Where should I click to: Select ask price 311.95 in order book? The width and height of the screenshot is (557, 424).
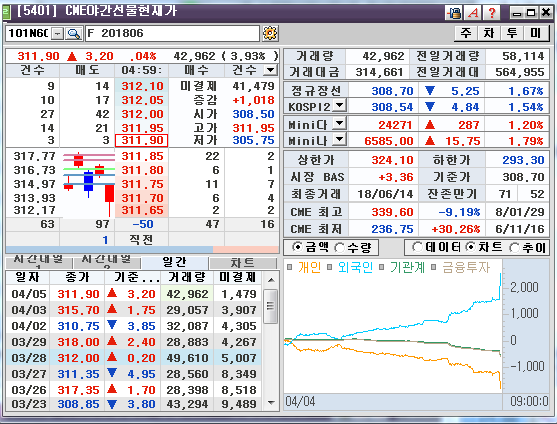pyautogui.click(x=142, y=127)
